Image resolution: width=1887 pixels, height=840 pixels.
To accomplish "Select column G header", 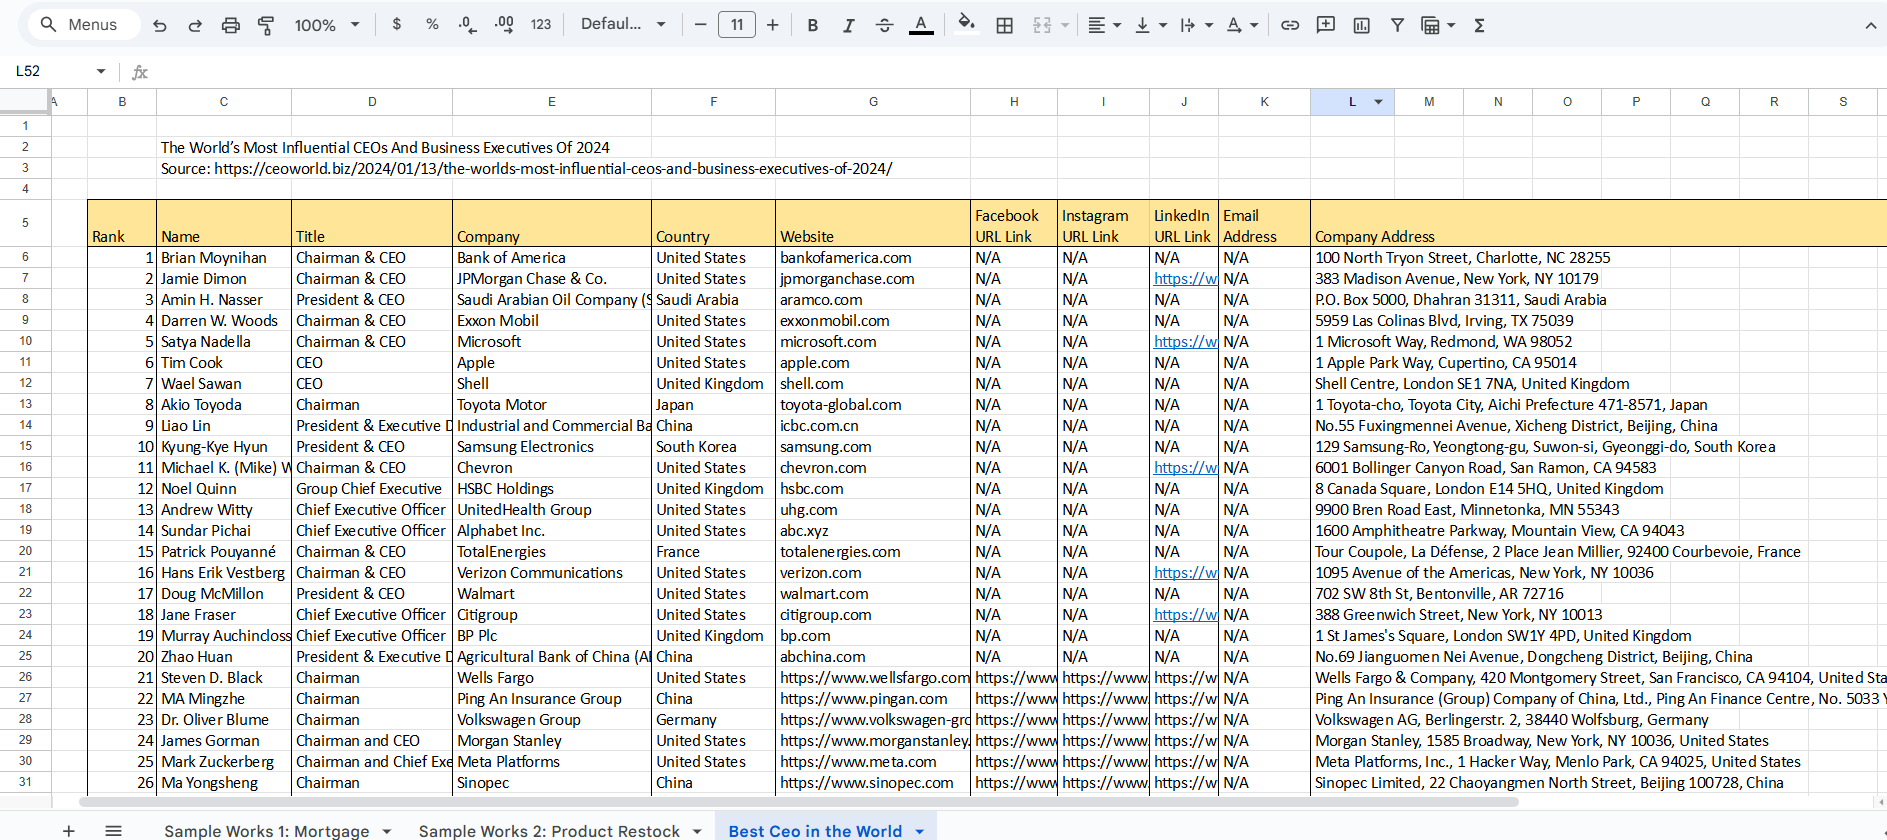I will [873, 102].
